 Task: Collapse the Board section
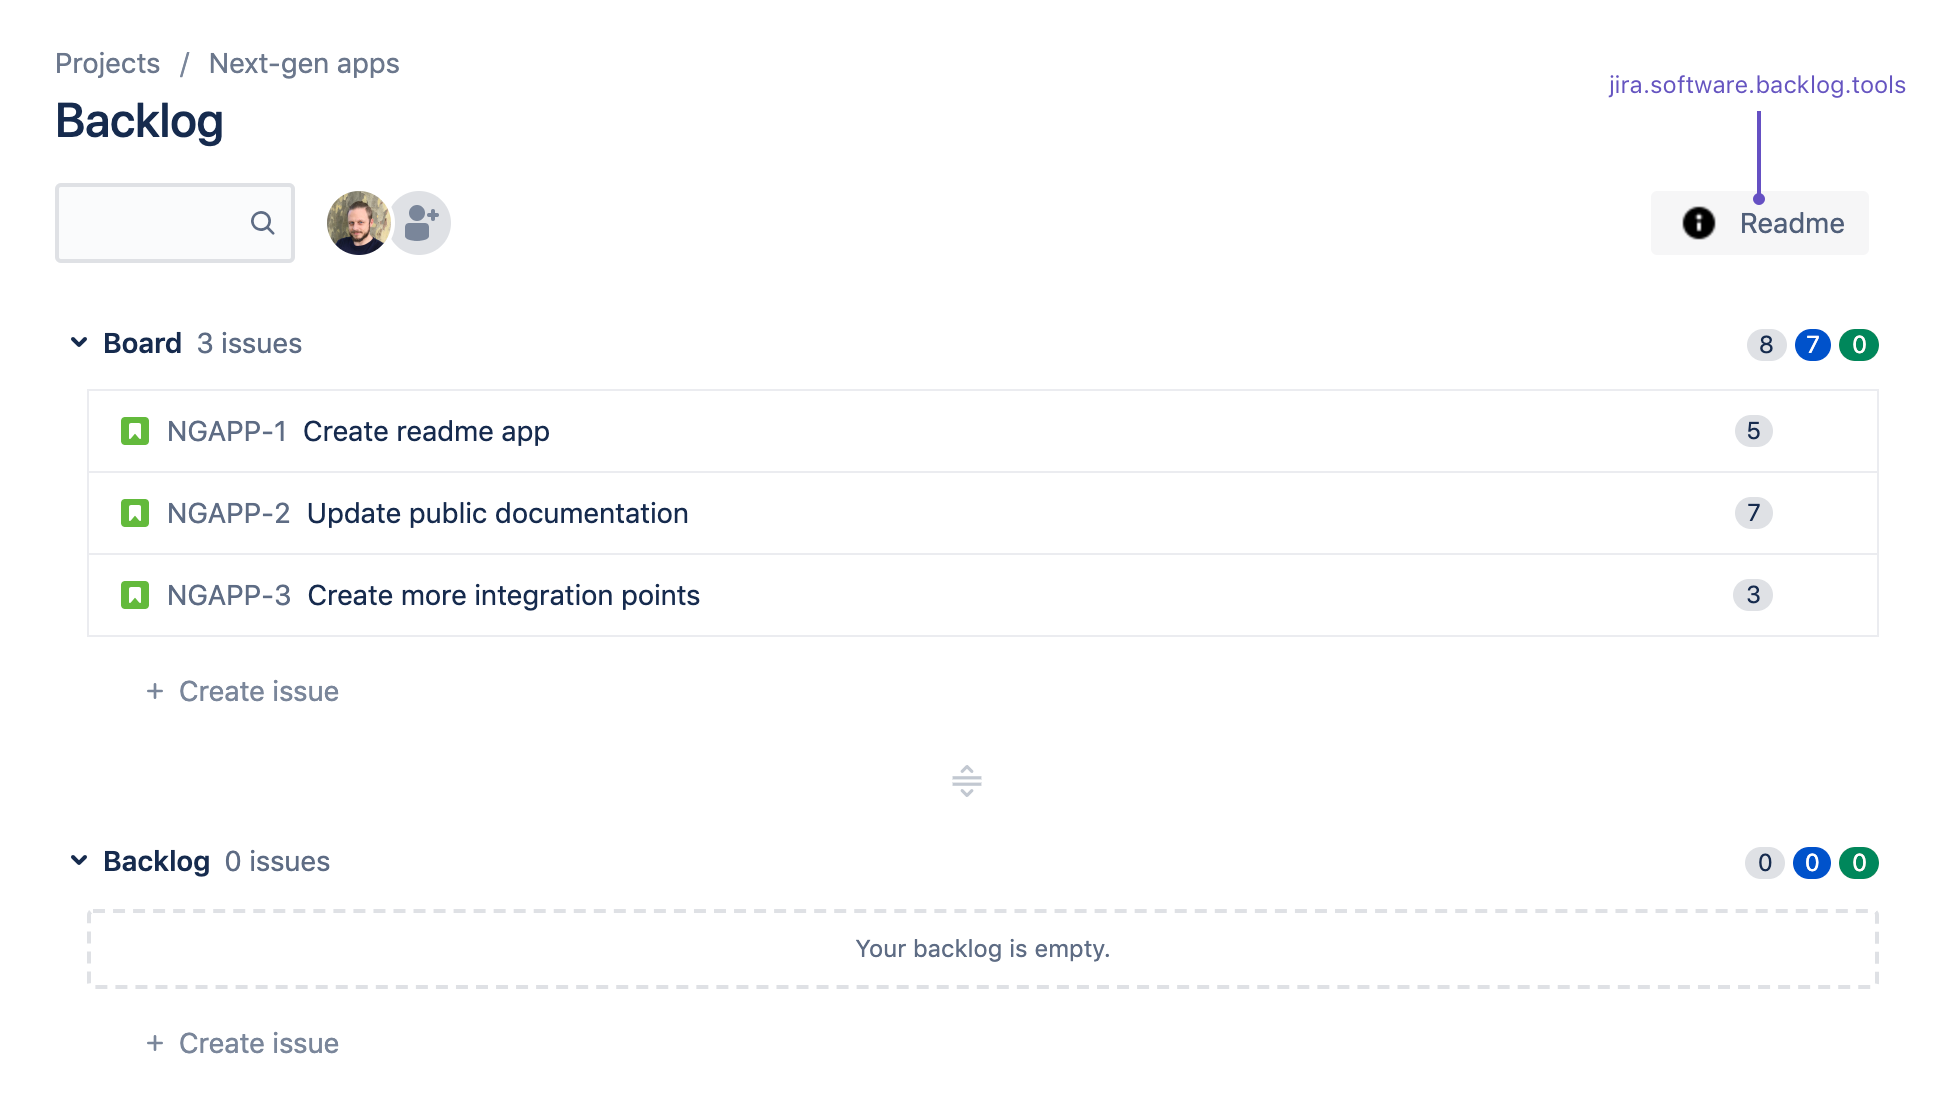pos(79,342)
